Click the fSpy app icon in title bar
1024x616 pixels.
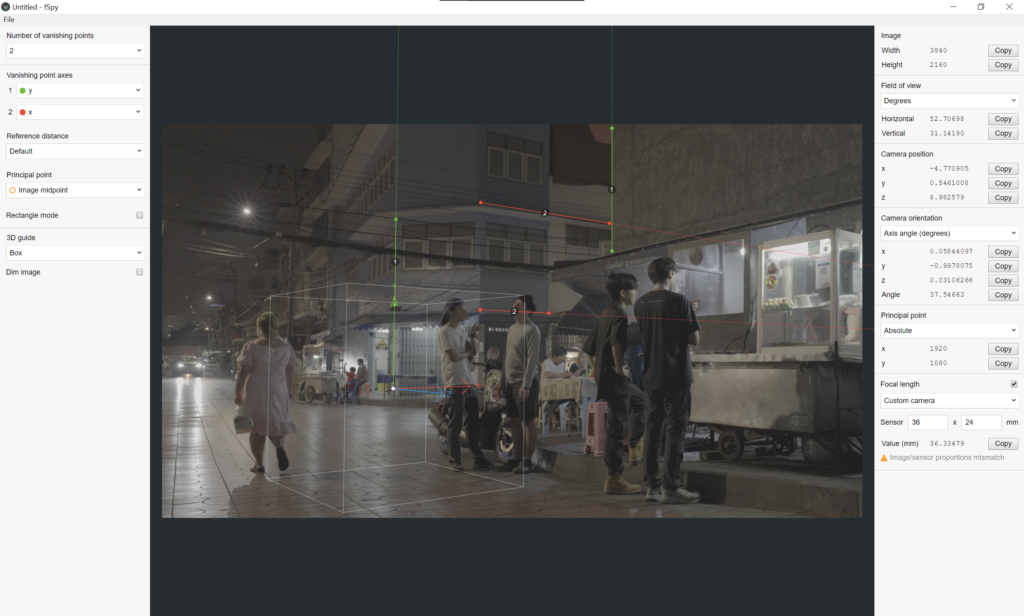click(6, 7)
